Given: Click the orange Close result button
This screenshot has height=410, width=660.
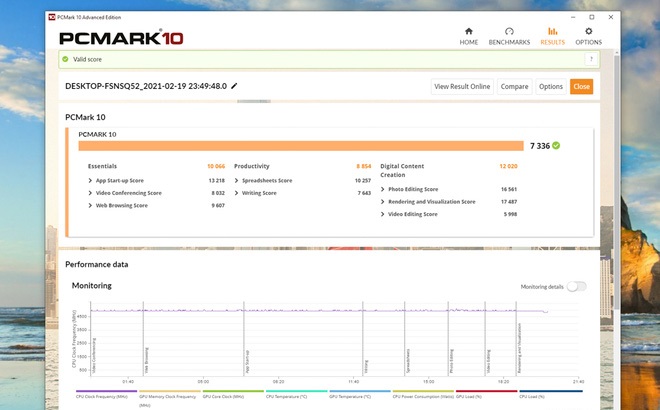Looking at the screenshot, I should (x=581, y=87).
